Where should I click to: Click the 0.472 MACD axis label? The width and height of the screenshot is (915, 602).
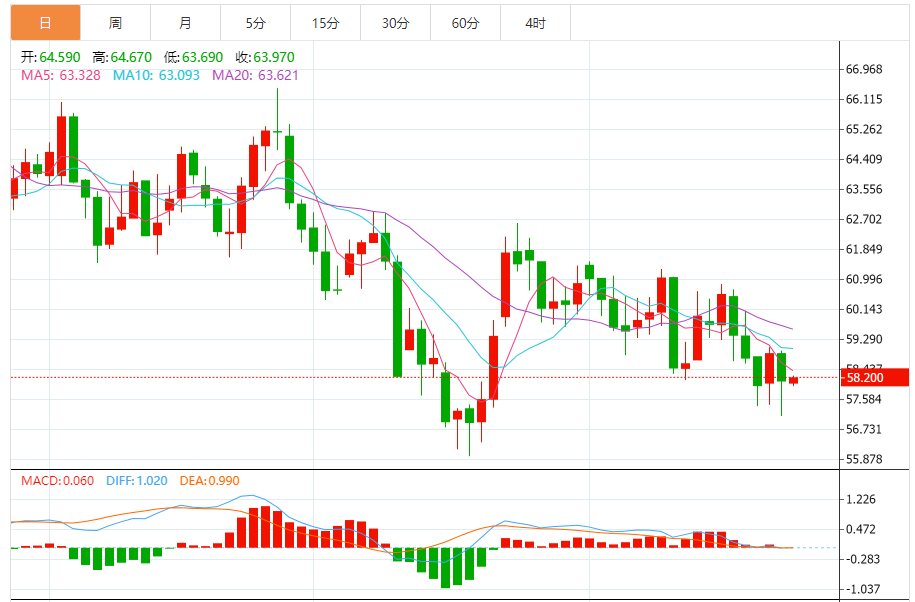coord(861,529)
